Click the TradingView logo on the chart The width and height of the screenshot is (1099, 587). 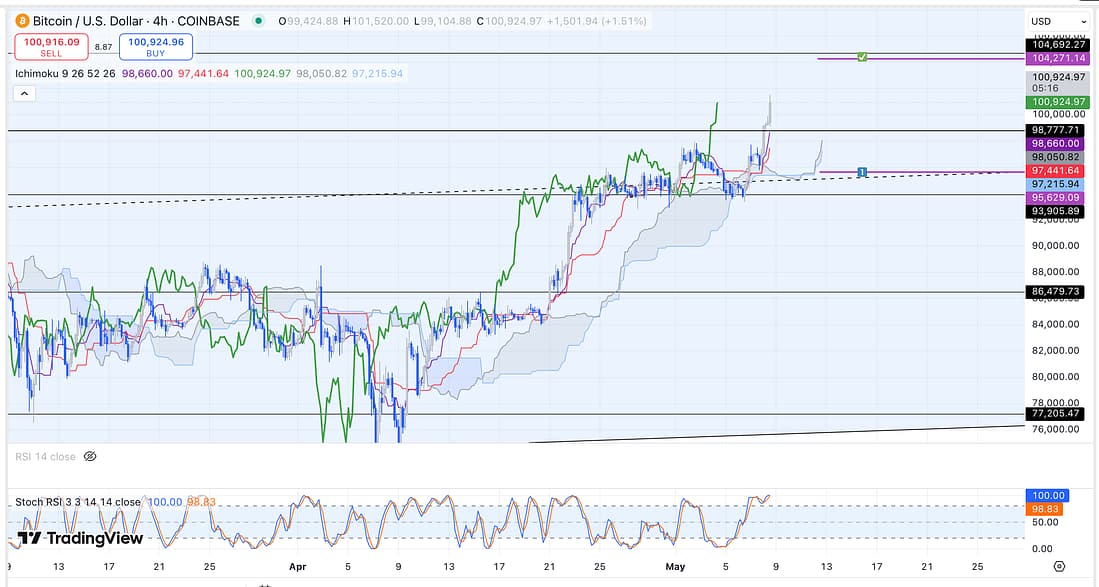(x=80, y=538)
